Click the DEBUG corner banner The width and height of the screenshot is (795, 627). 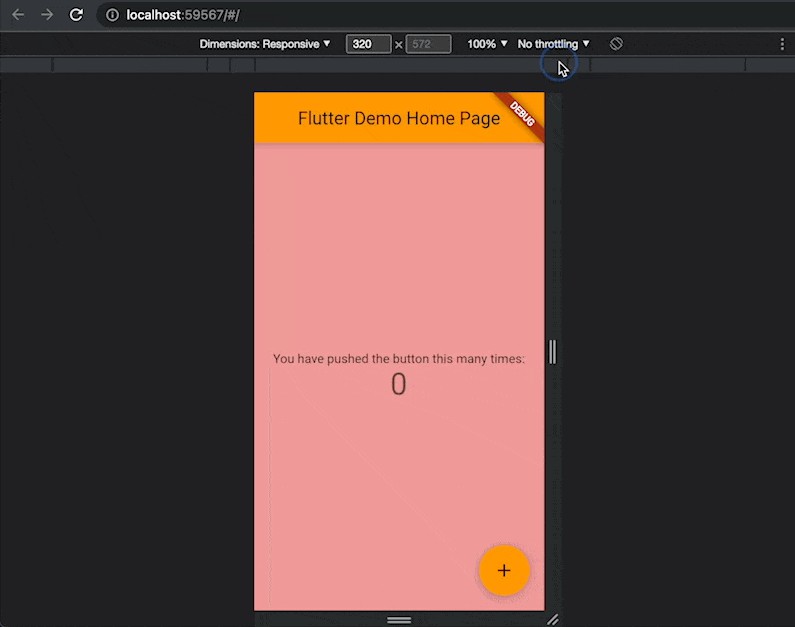click(523, 114)
